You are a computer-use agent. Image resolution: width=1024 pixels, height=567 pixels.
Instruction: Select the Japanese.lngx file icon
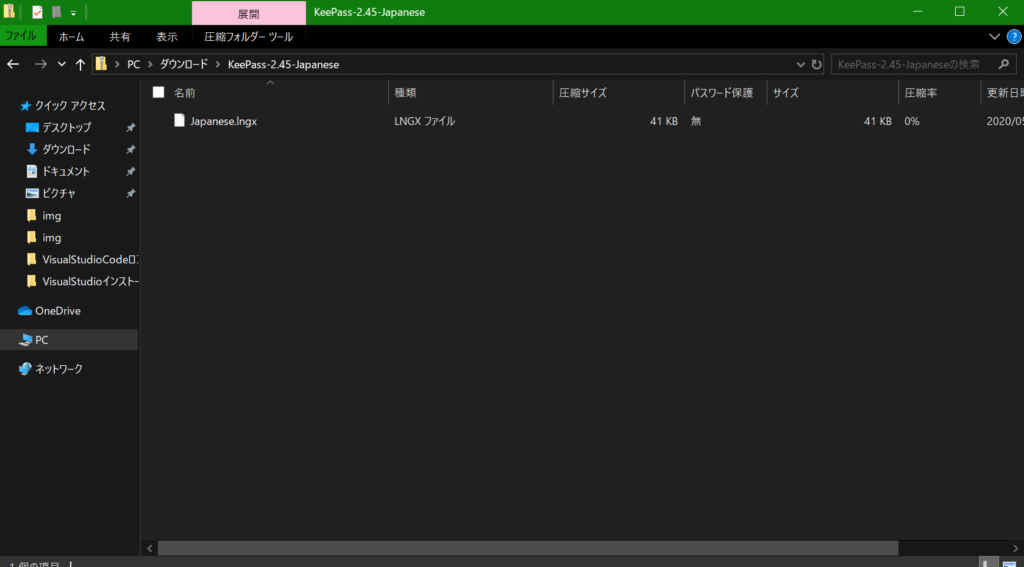coord(180,121)
